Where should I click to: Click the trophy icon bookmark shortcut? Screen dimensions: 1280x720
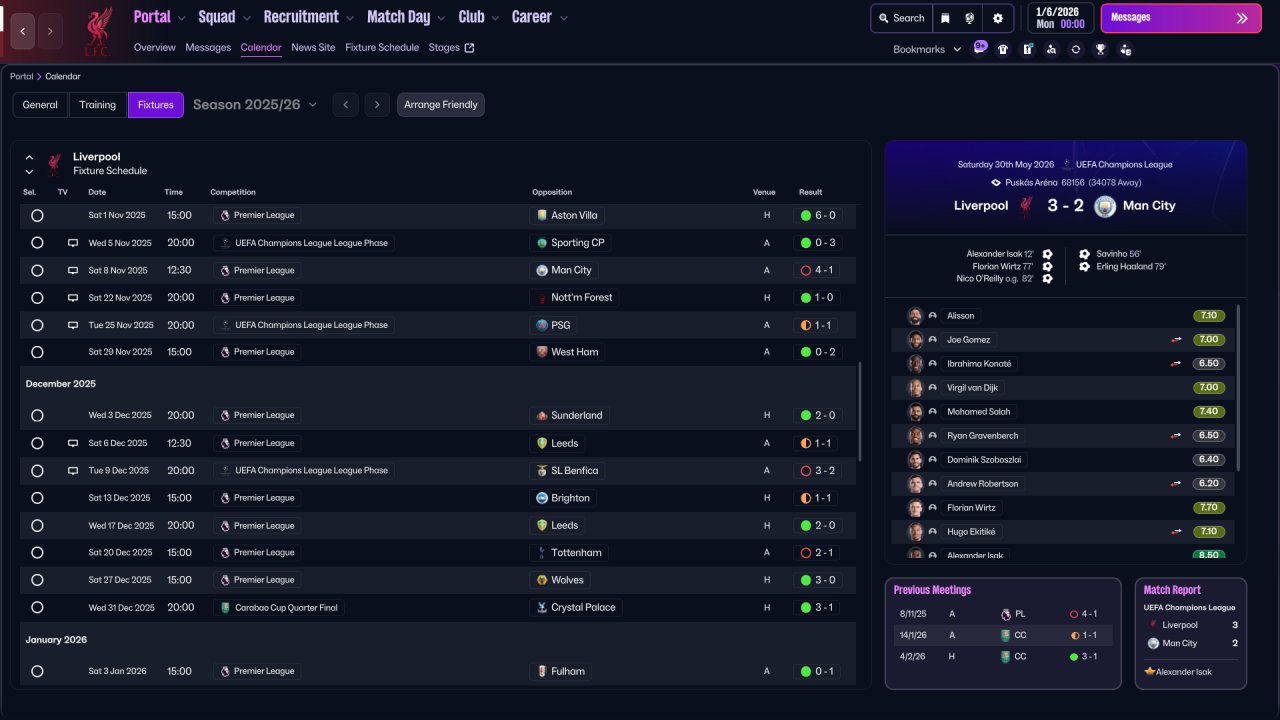pyautogui.click(x=1100, y=49)
